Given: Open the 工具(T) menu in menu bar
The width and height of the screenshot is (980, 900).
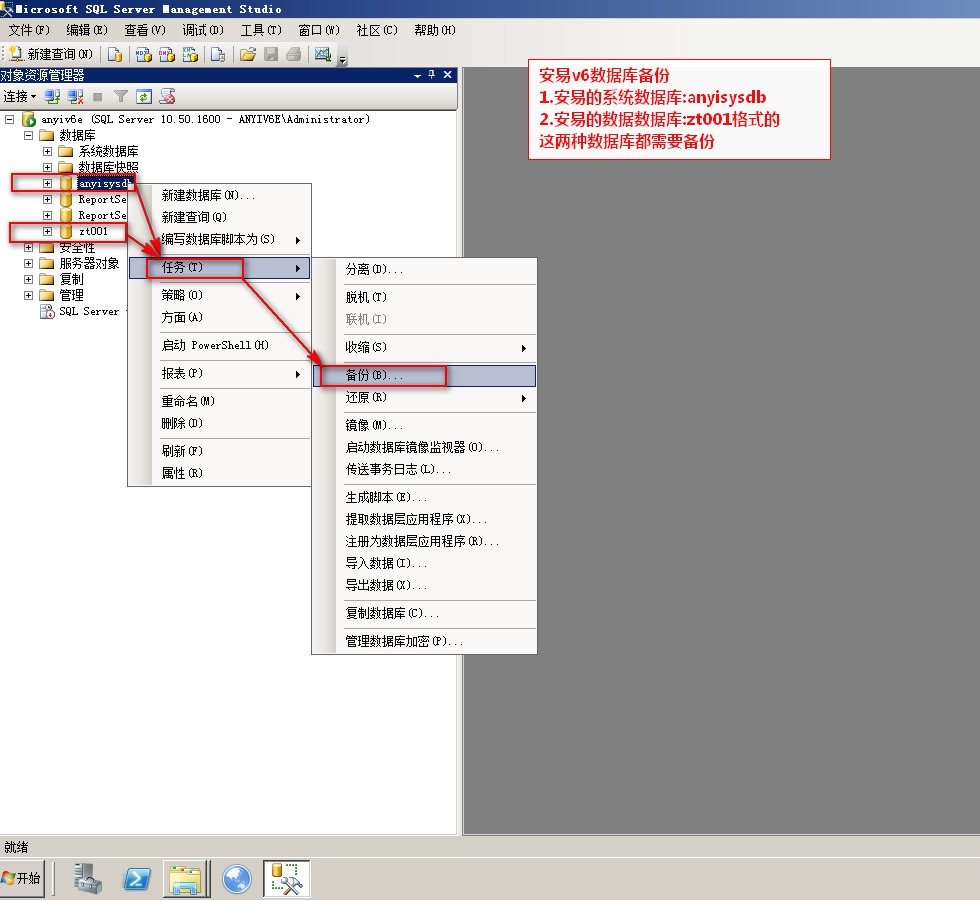Looking at the screenshot, I should coord(260,31).
